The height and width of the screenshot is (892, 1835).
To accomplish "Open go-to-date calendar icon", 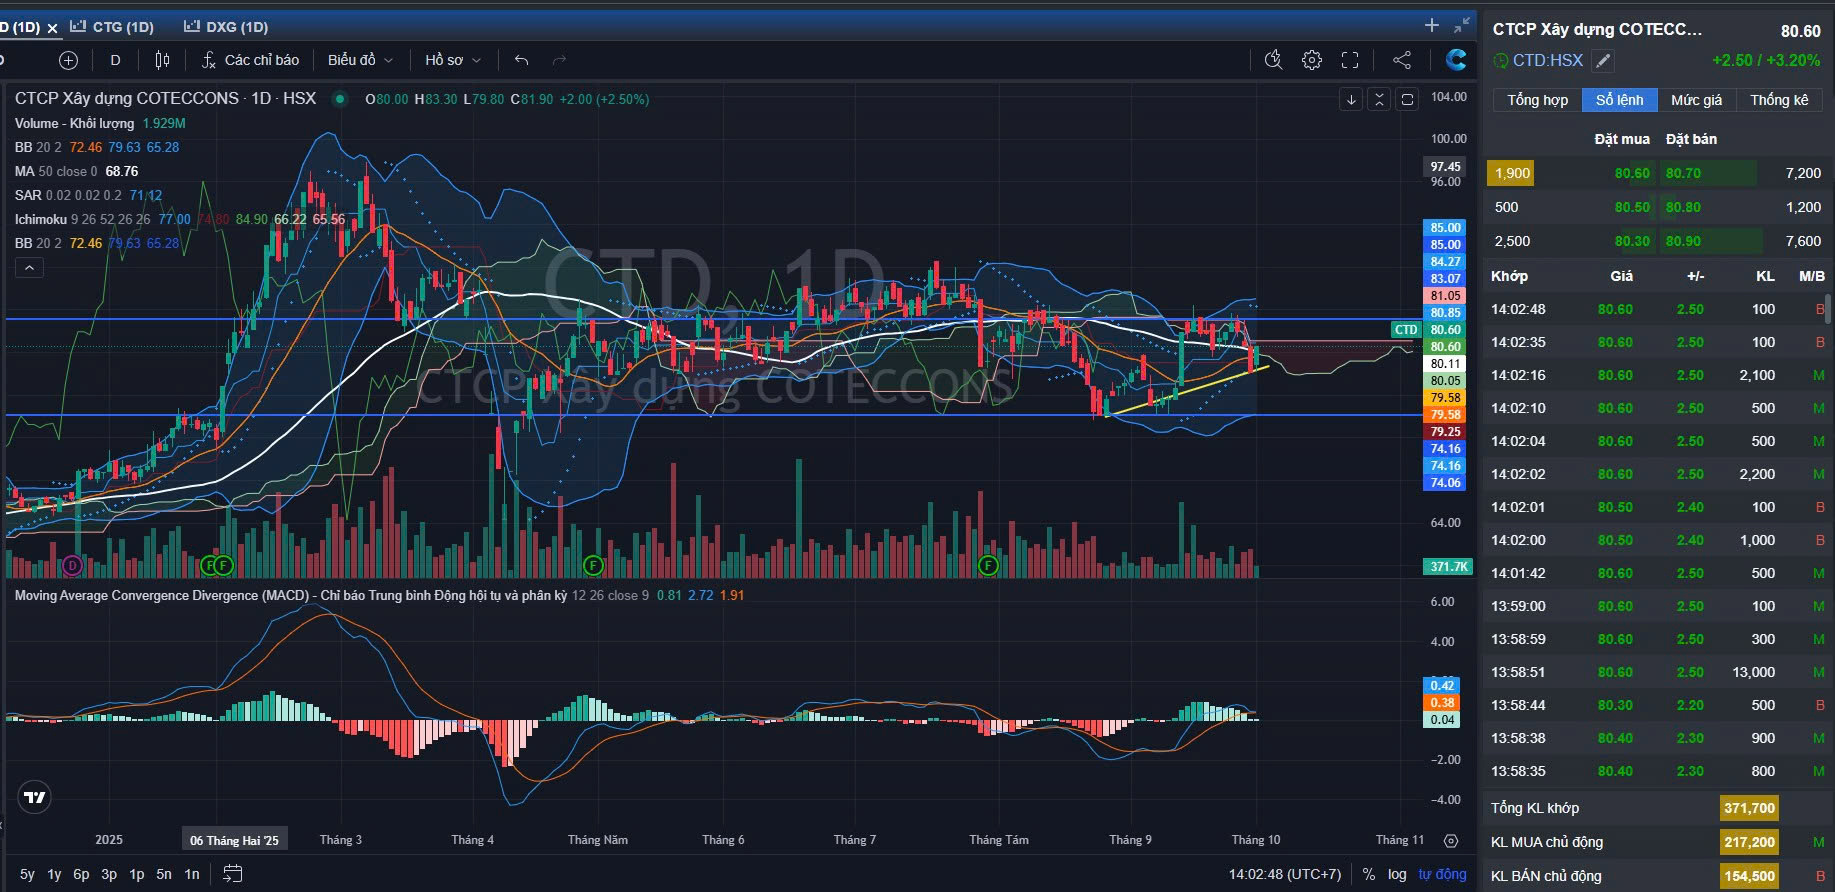I will pyautogui.click(x=232, y=874).
